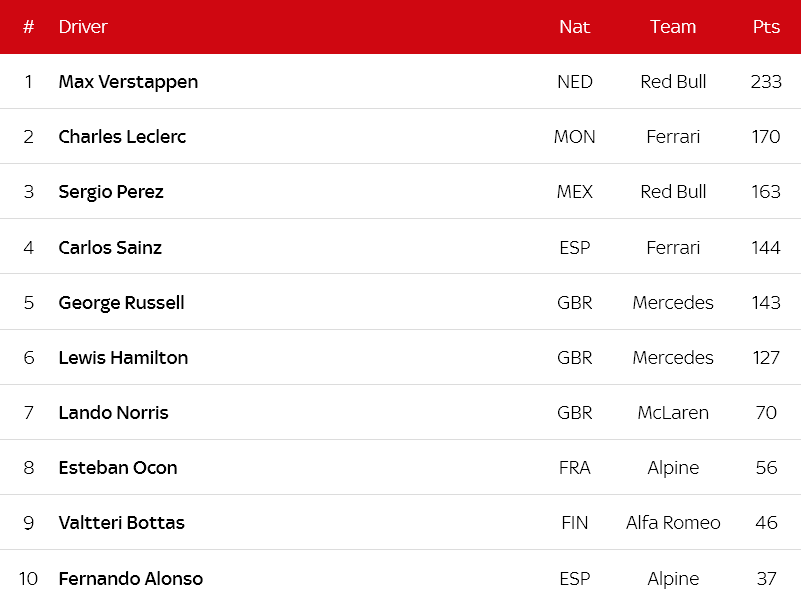Open Charles Leclerc driver link
The width and height of the screenshot is (801, 602).
click(x=122, y=136)
